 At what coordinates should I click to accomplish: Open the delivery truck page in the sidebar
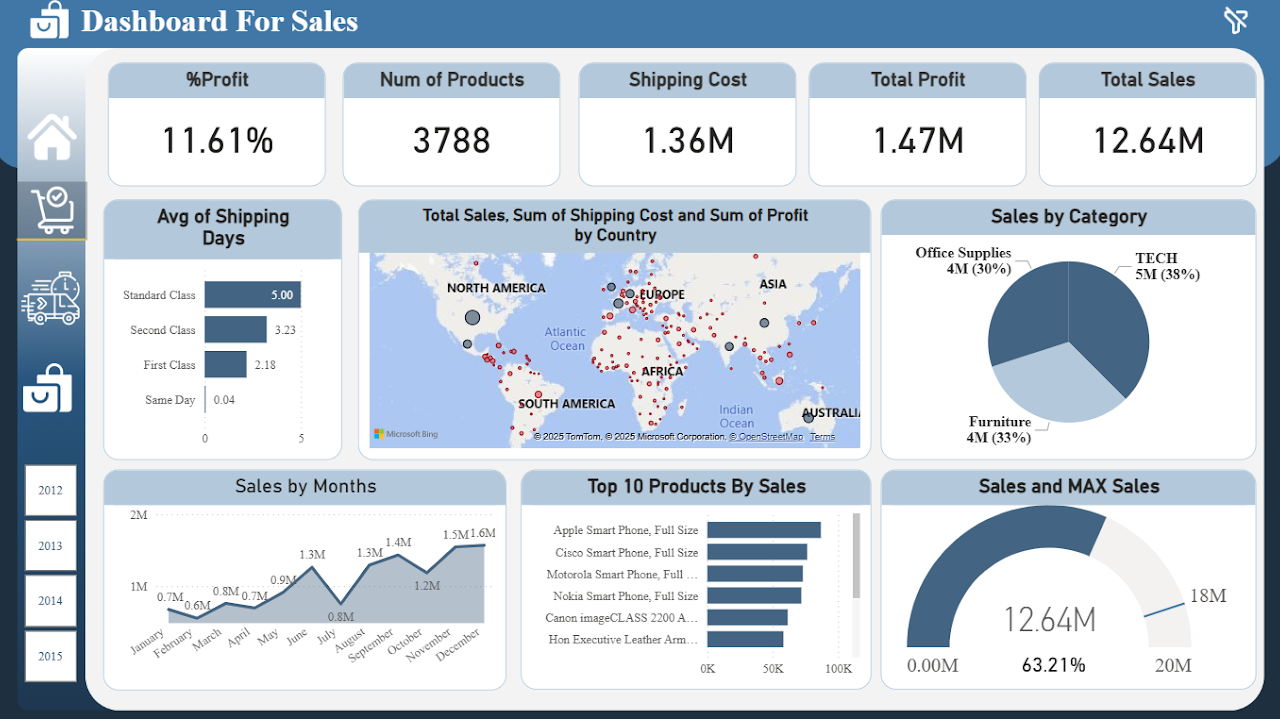tap(51, 297)
